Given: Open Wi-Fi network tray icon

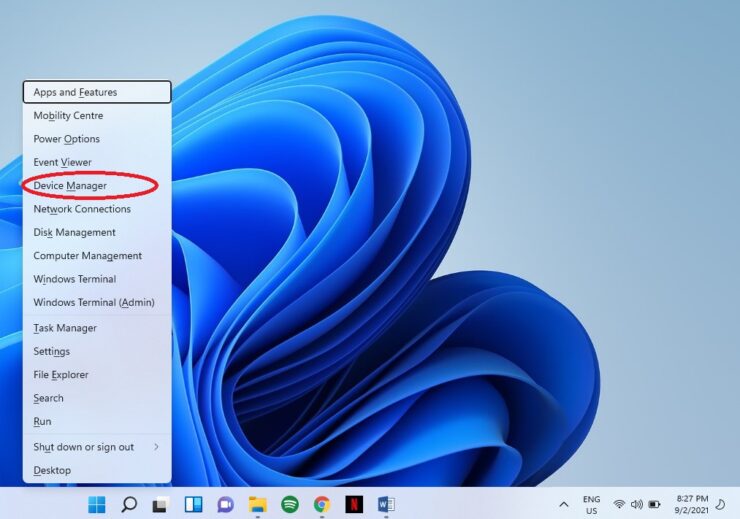Looking at the screenshot, I should pos(619,504).
